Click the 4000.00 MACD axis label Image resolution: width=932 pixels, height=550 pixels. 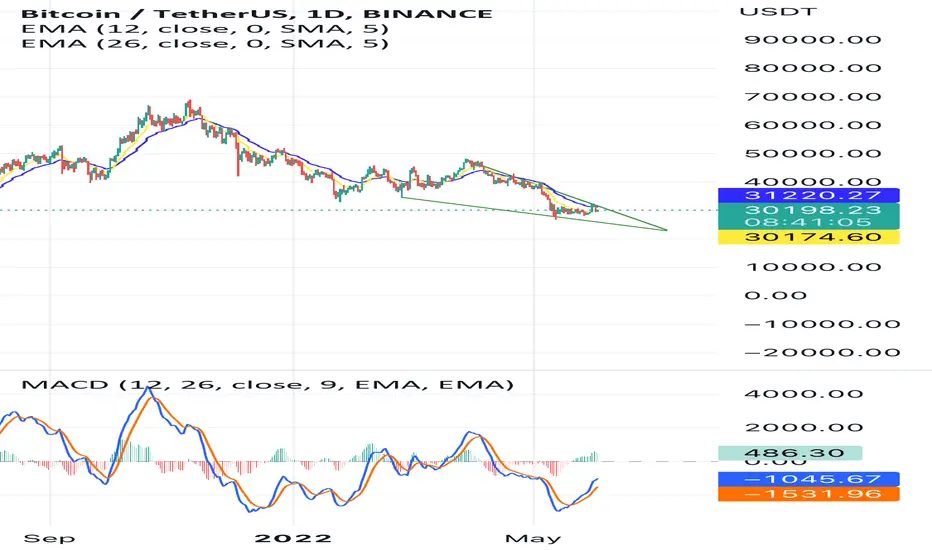(x=804, y=394)
